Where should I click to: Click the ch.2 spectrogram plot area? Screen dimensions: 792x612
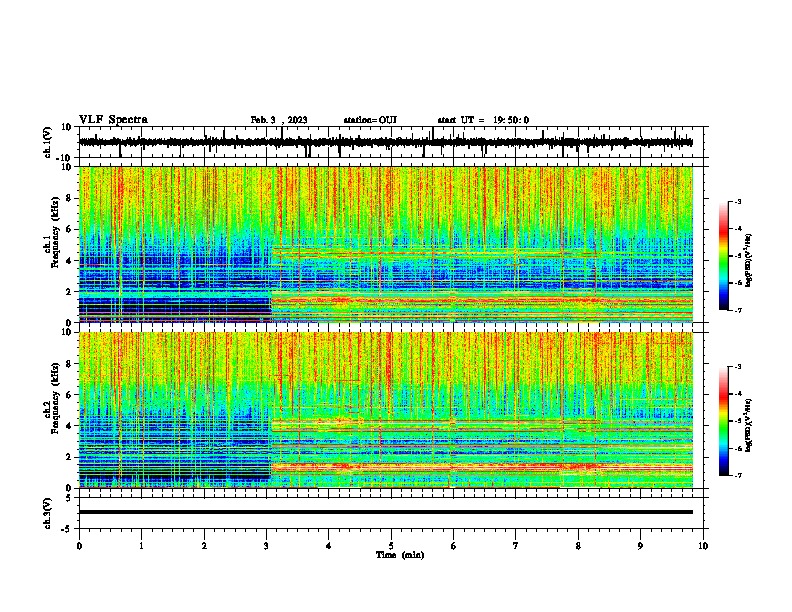(386, 410)
